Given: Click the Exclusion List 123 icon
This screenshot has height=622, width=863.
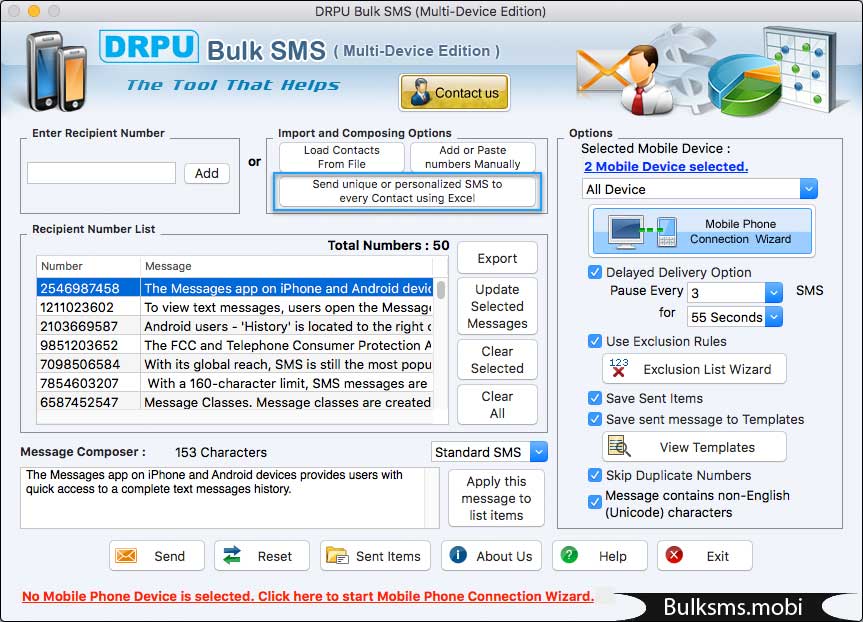Looking at the screenshot, I should click(x=619, y=368).
